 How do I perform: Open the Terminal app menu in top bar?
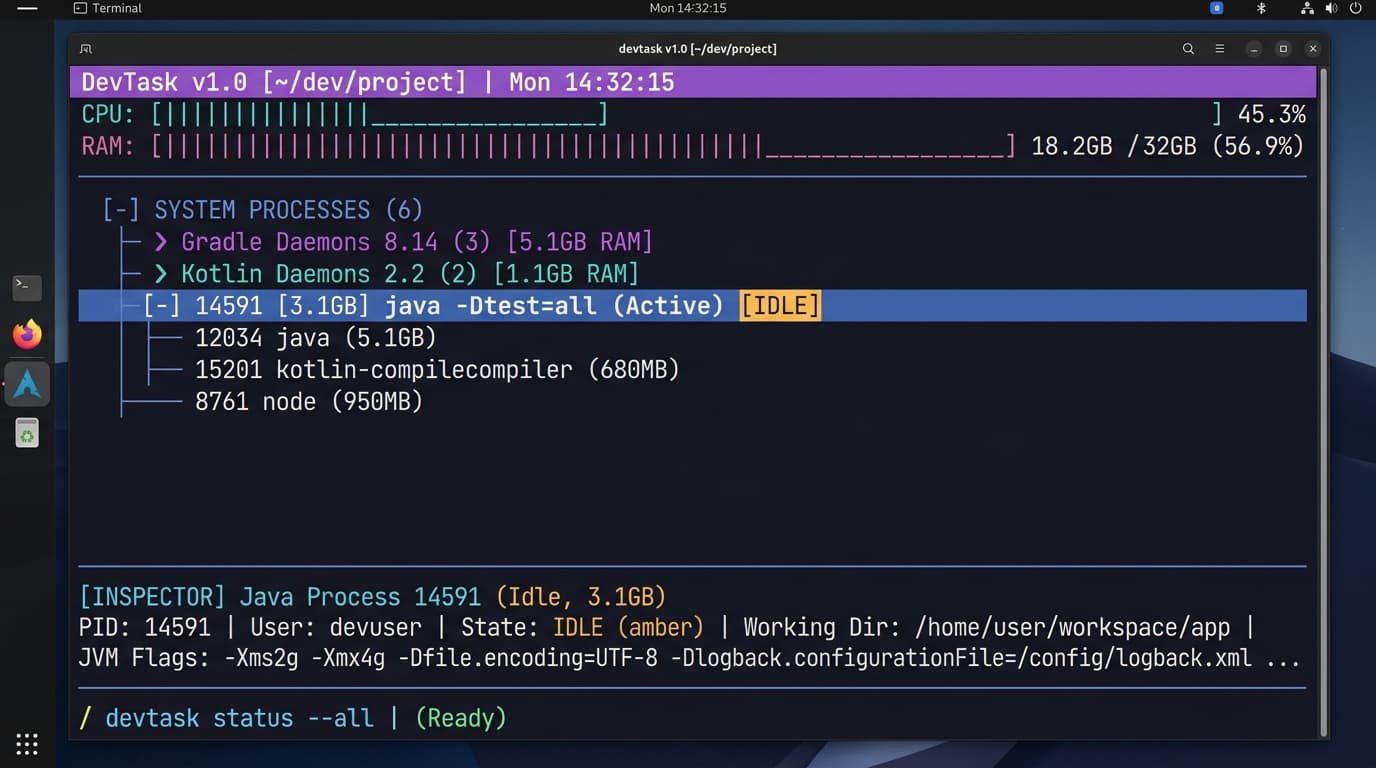point(108,8)
